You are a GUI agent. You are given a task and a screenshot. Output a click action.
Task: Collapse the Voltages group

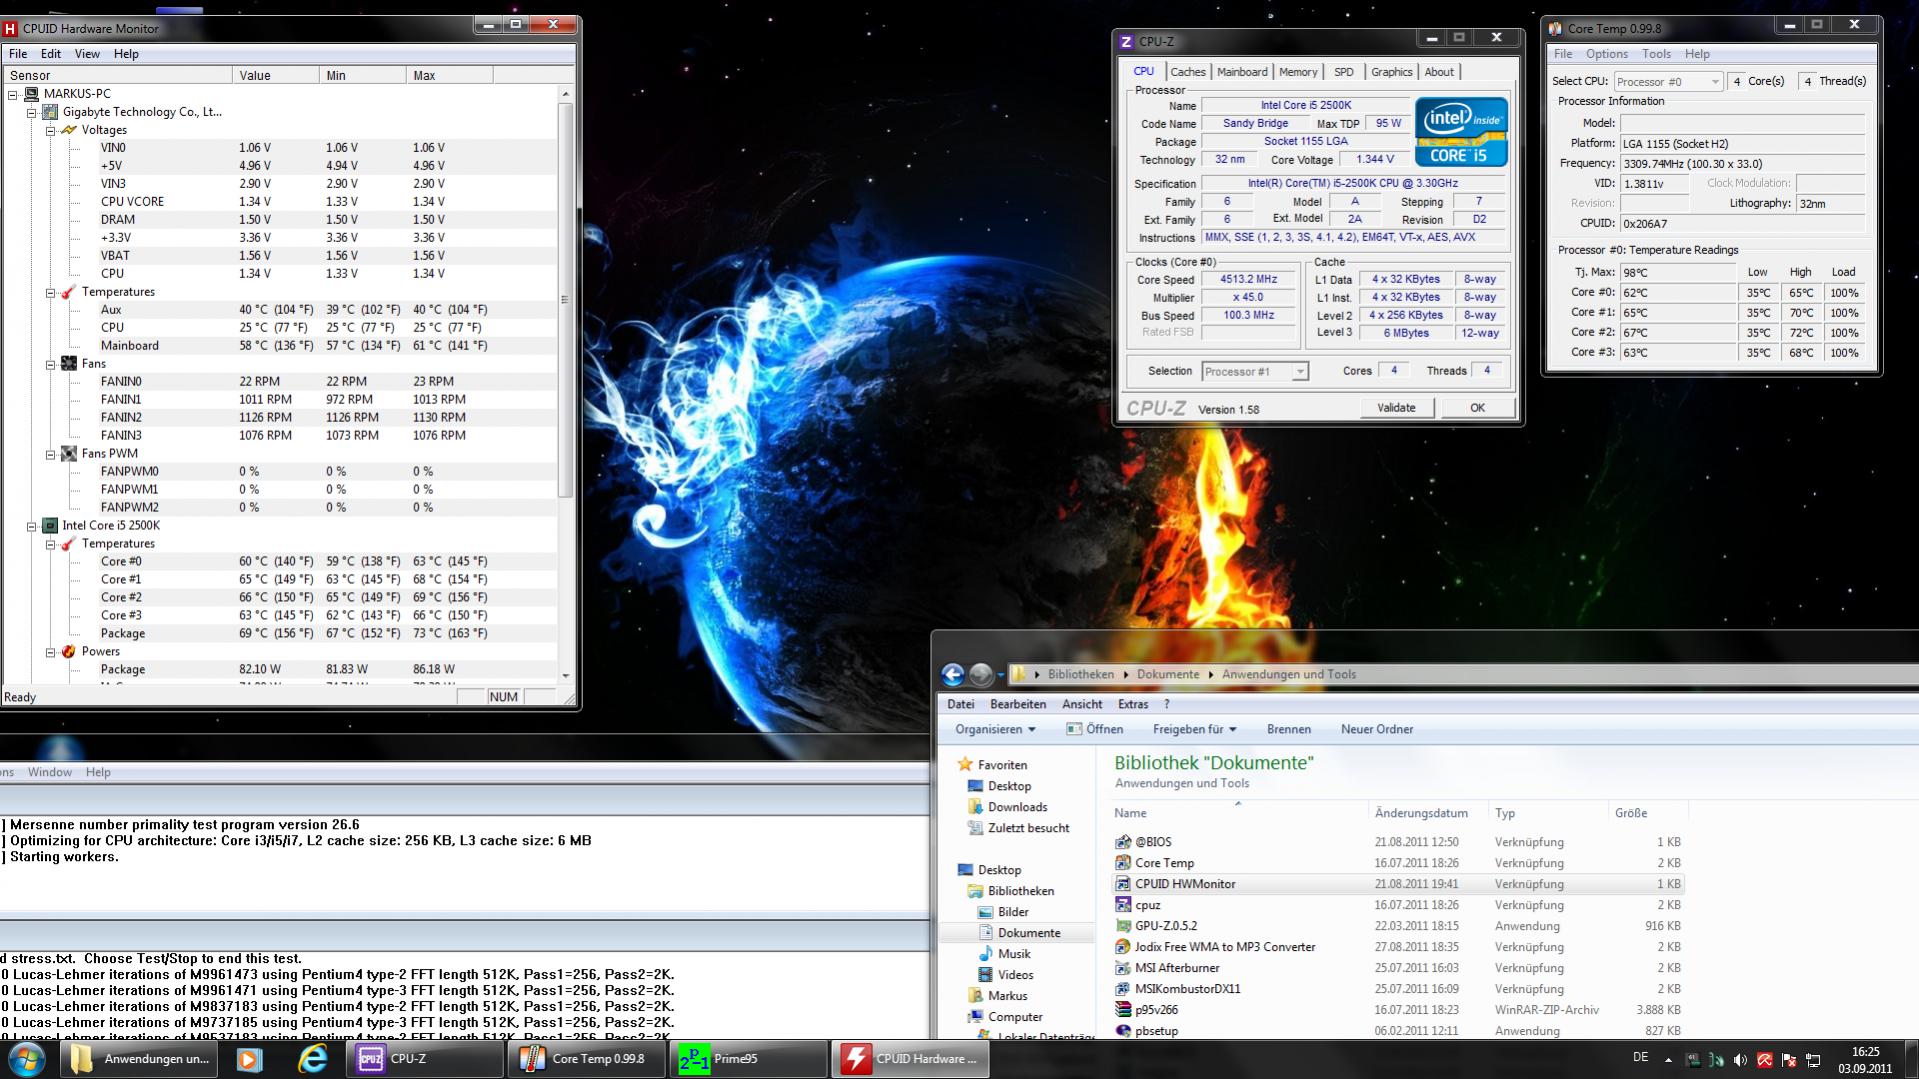point(51,130)
